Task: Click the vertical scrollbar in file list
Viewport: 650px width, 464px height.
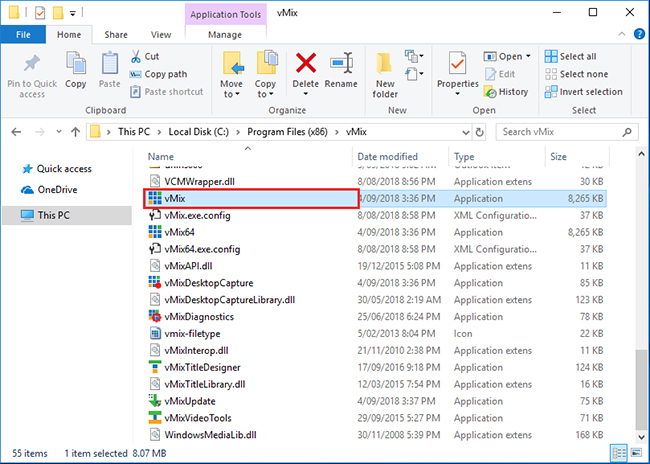Action: point(641,300)
